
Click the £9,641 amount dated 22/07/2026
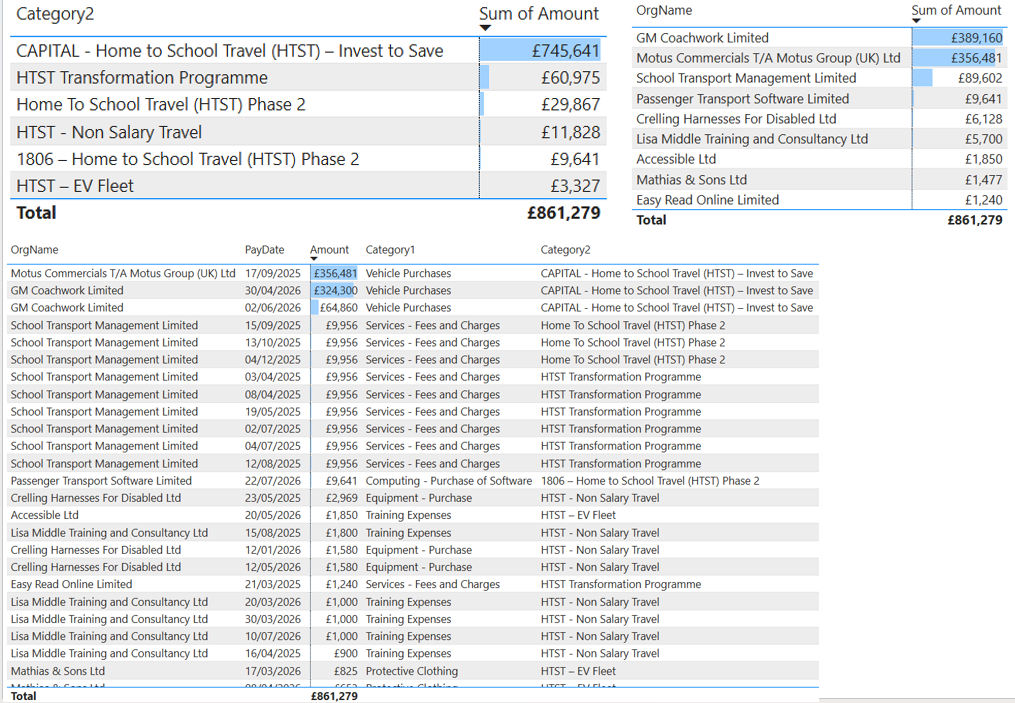[x=341, y=481]
